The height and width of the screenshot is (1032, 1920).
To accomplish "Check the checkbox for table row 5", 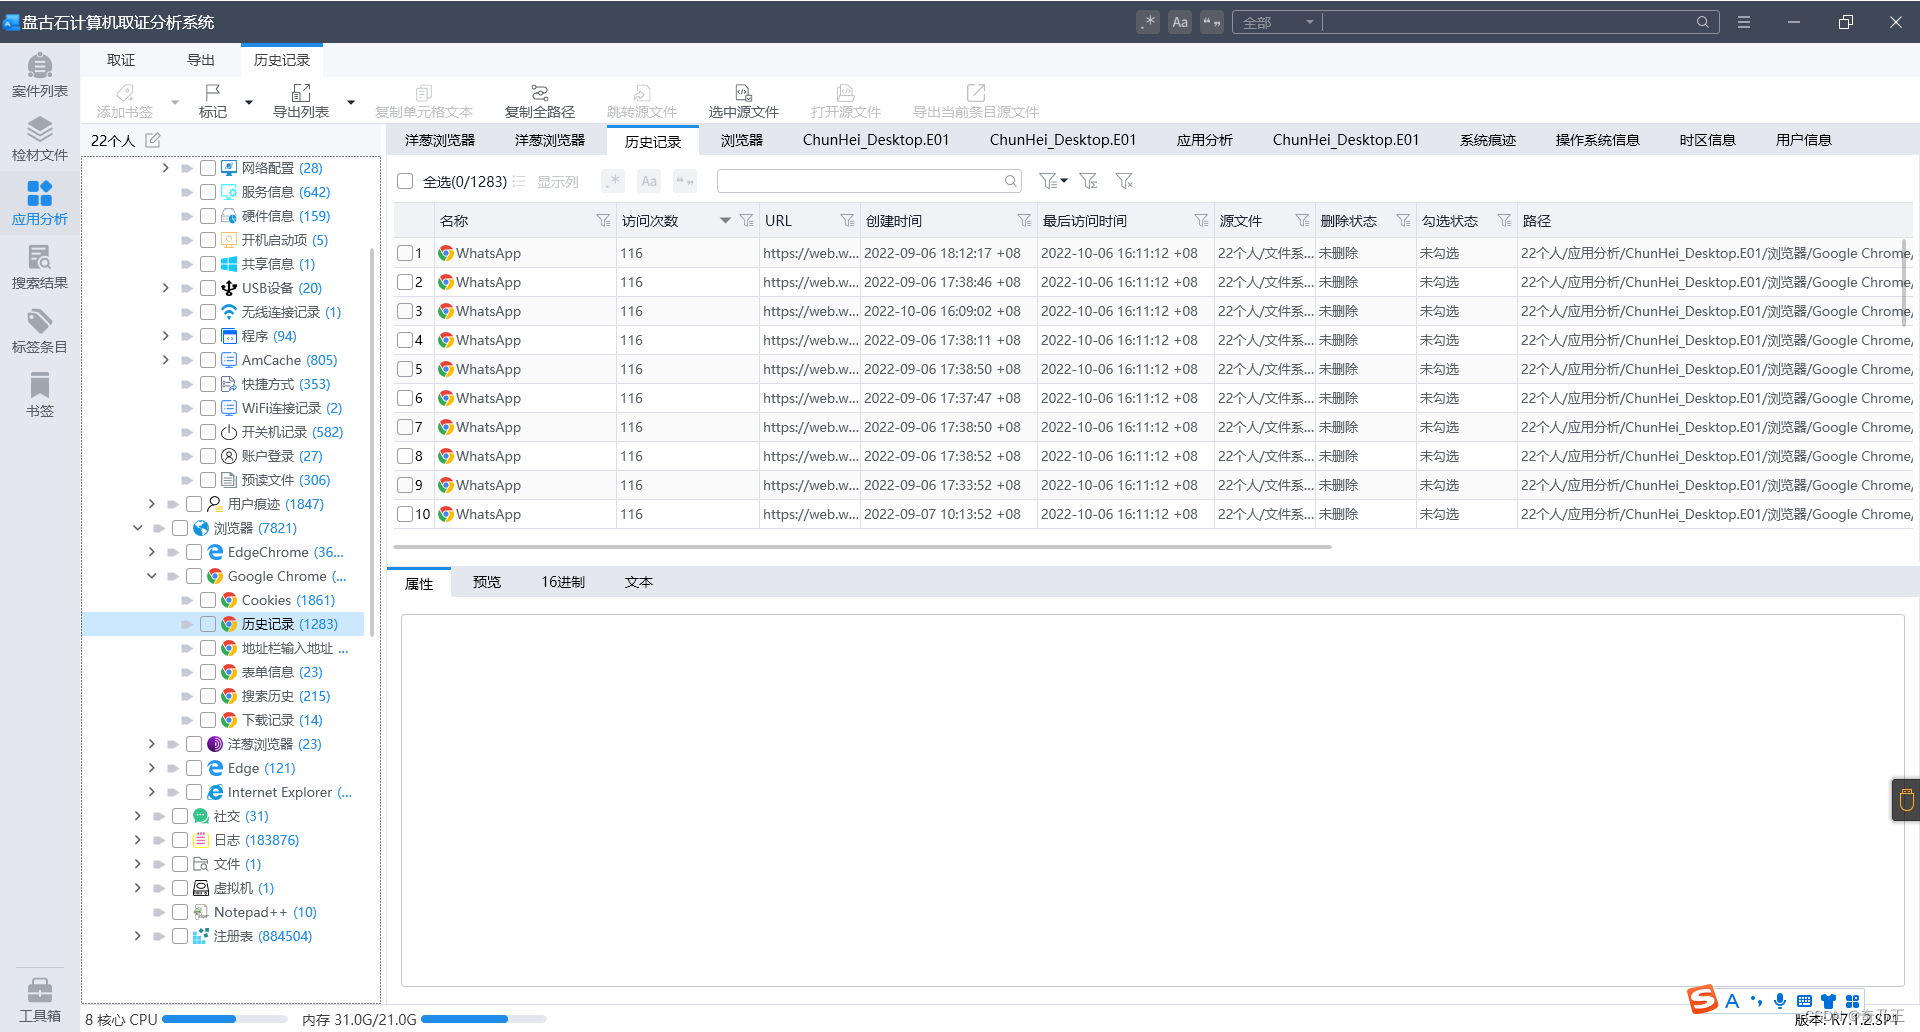I will [x=405, y=369].
